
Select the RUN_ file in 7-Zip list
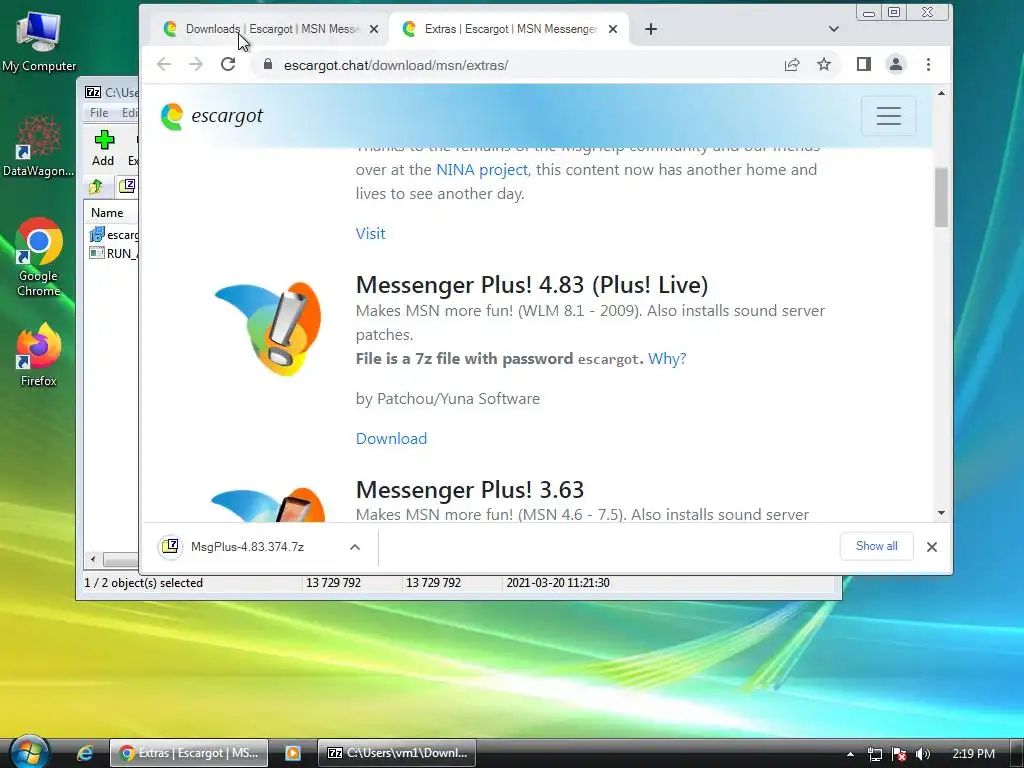pyautogui.click(x=114, y=253)
